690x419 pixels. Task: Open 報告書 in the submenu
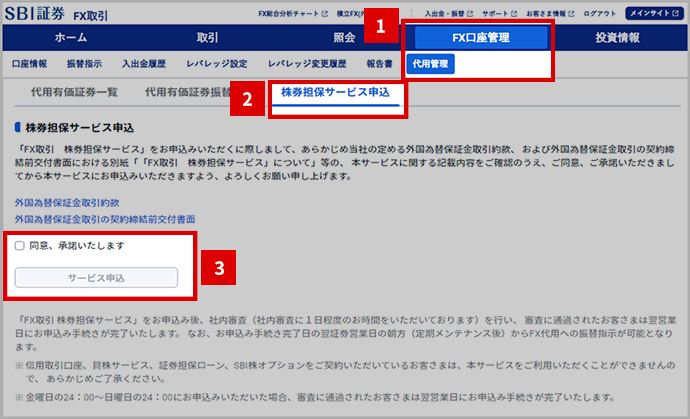tap(379, 64)
